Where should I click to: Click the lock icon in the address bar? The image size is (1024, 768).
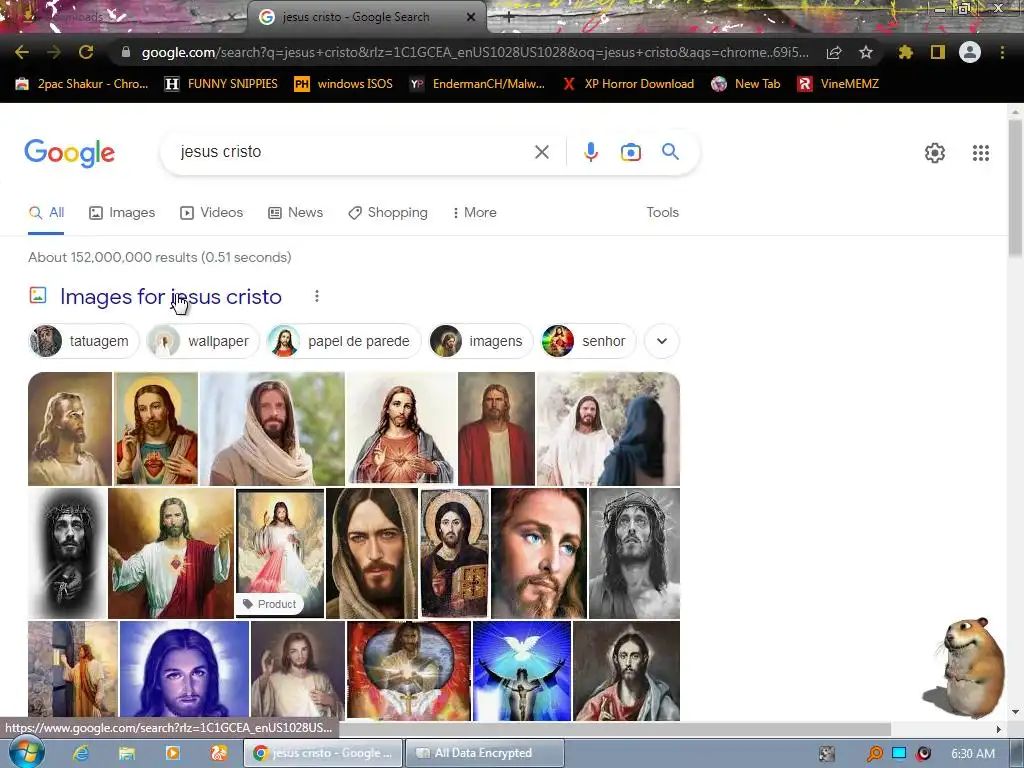[126, 52]
